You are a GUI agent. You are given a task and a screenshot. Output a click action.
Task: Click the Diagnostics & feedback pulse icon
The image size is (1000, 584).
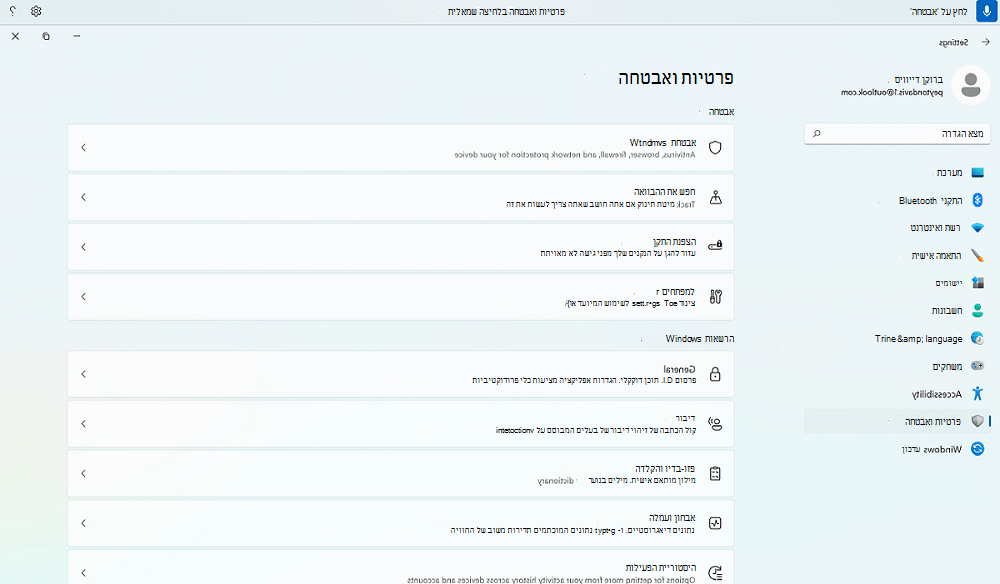716,523
